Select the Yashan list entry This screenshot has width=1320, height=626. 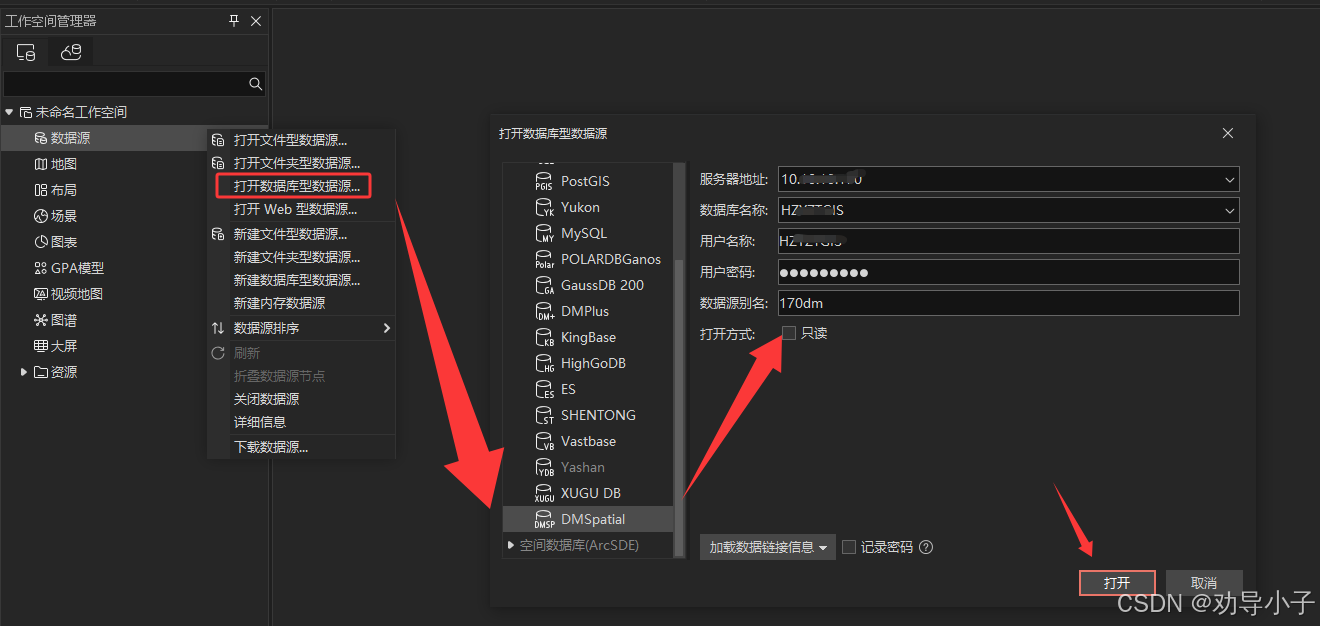coord(588,467)
